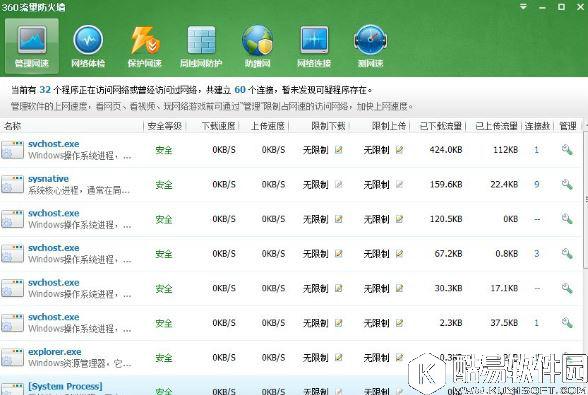The height and width of the screenshot is (395, 588).
Task: Click connection count 3 in the 67.2KB row
Action: point(537,254)
